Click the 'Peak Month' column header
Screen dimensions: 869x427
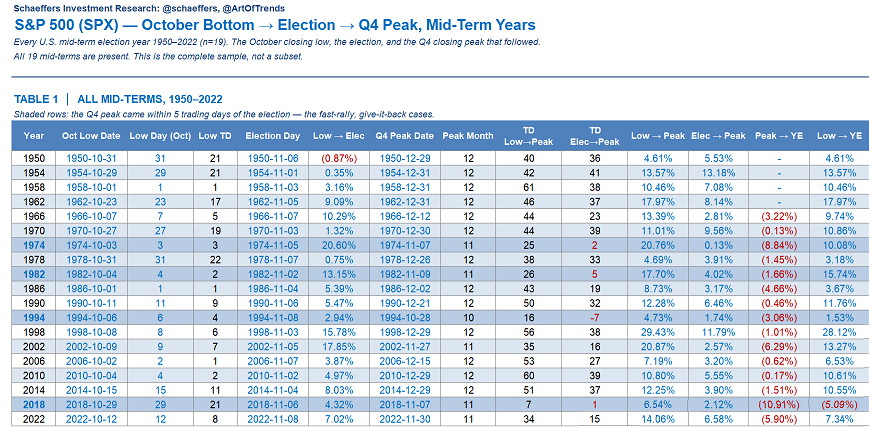coord(467,136)
